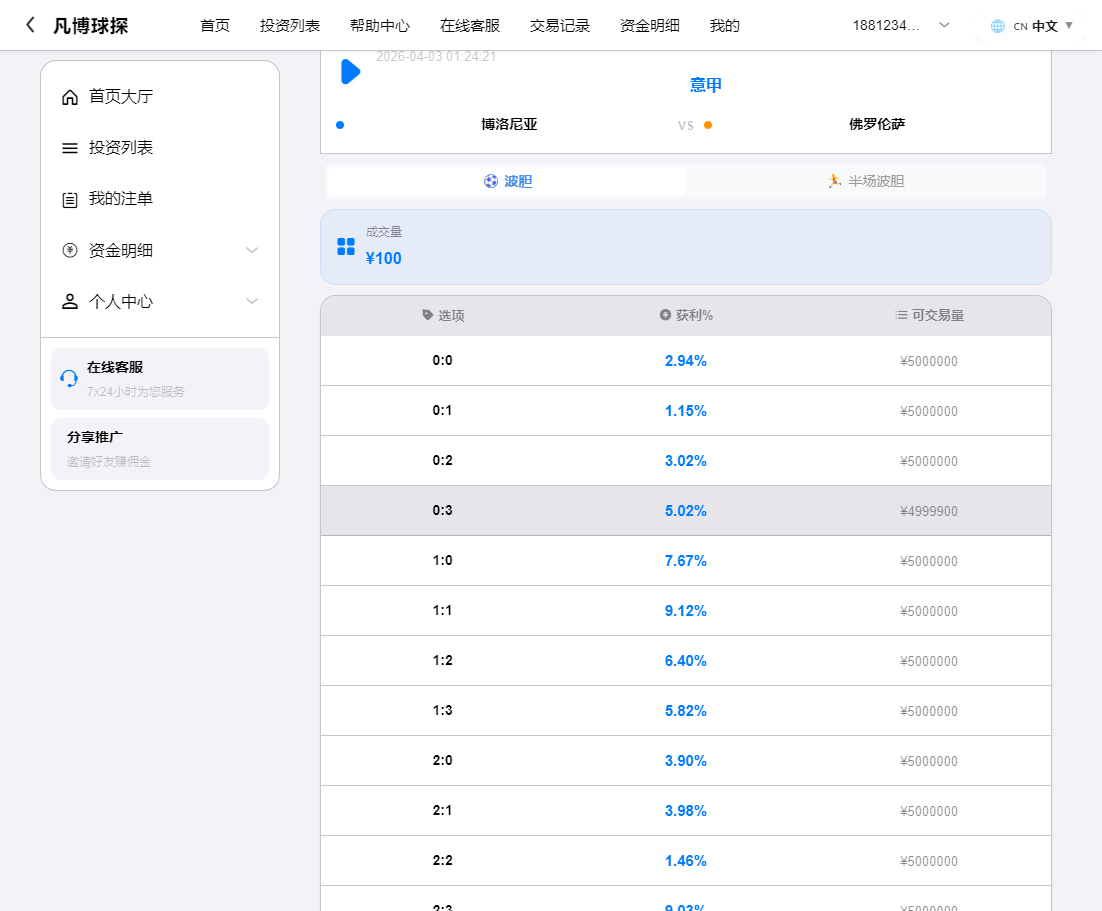Click the 博洛尼亚 team name
The width and height of the screenshot is (1102, 911).
(x=509, y=124)
